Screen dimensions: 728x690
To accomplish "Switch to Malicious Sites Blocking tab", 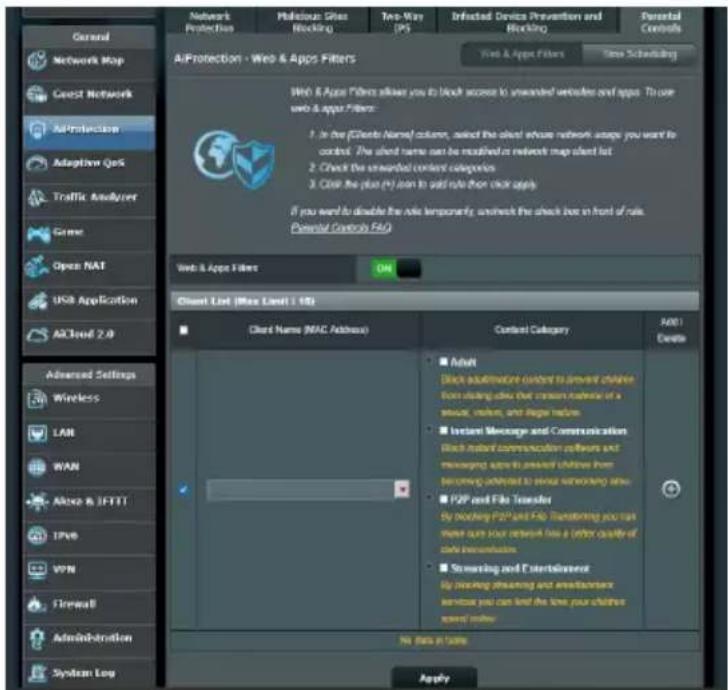I will pos(312,22).
